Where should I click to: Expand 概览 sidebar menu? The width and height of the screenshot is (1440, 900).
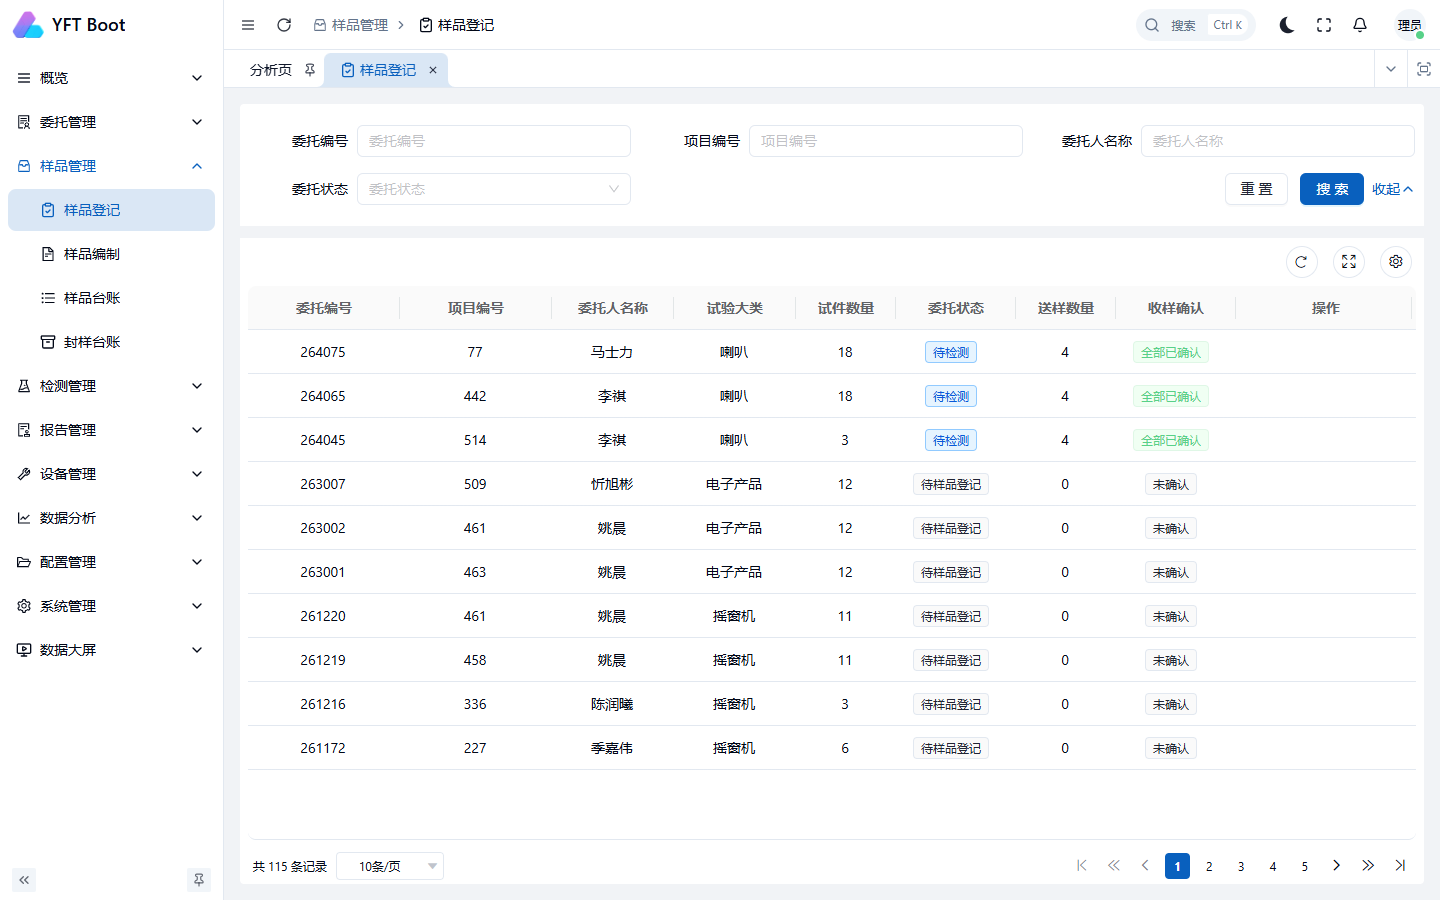click(x=111, y=78)
